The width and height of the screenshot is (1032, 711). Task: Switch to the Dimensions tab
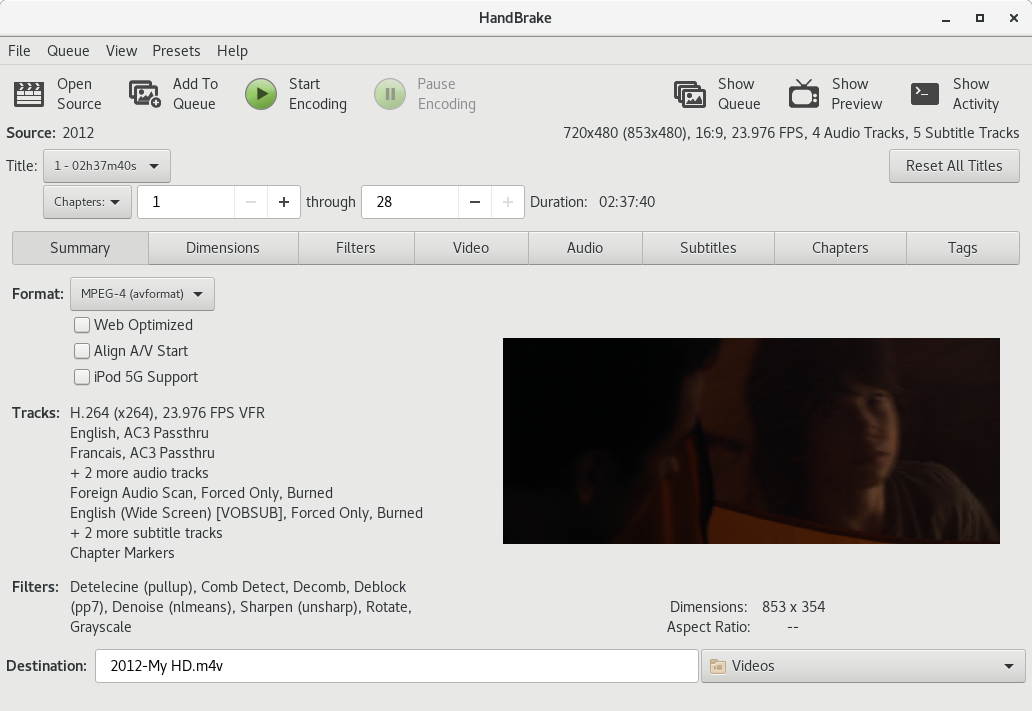pyautogui.click(x=223, y=248)
